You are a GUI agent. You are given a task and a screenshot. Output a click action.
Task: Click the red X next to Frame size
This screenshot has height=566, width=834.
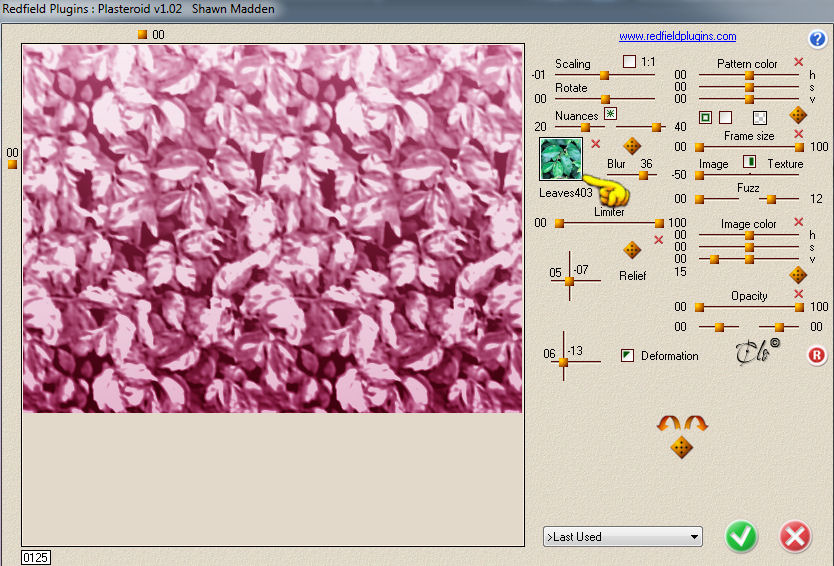(x=798, y=134)
